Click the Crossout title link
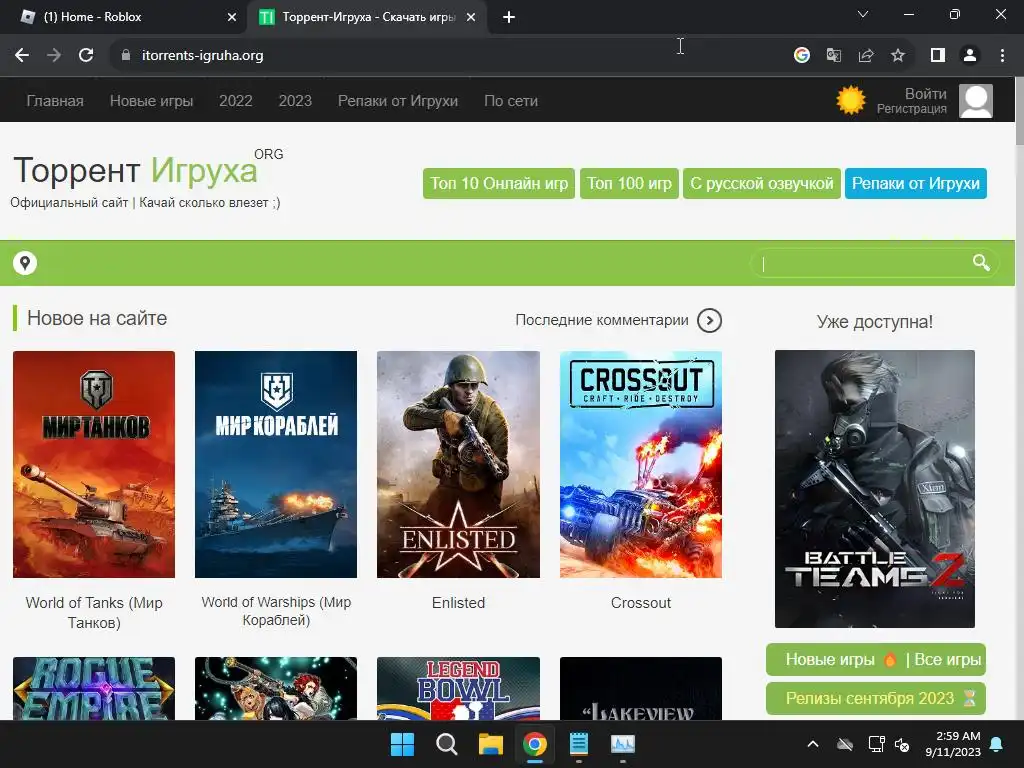Screen dimensions: 1024x768 tap(641, 603)
